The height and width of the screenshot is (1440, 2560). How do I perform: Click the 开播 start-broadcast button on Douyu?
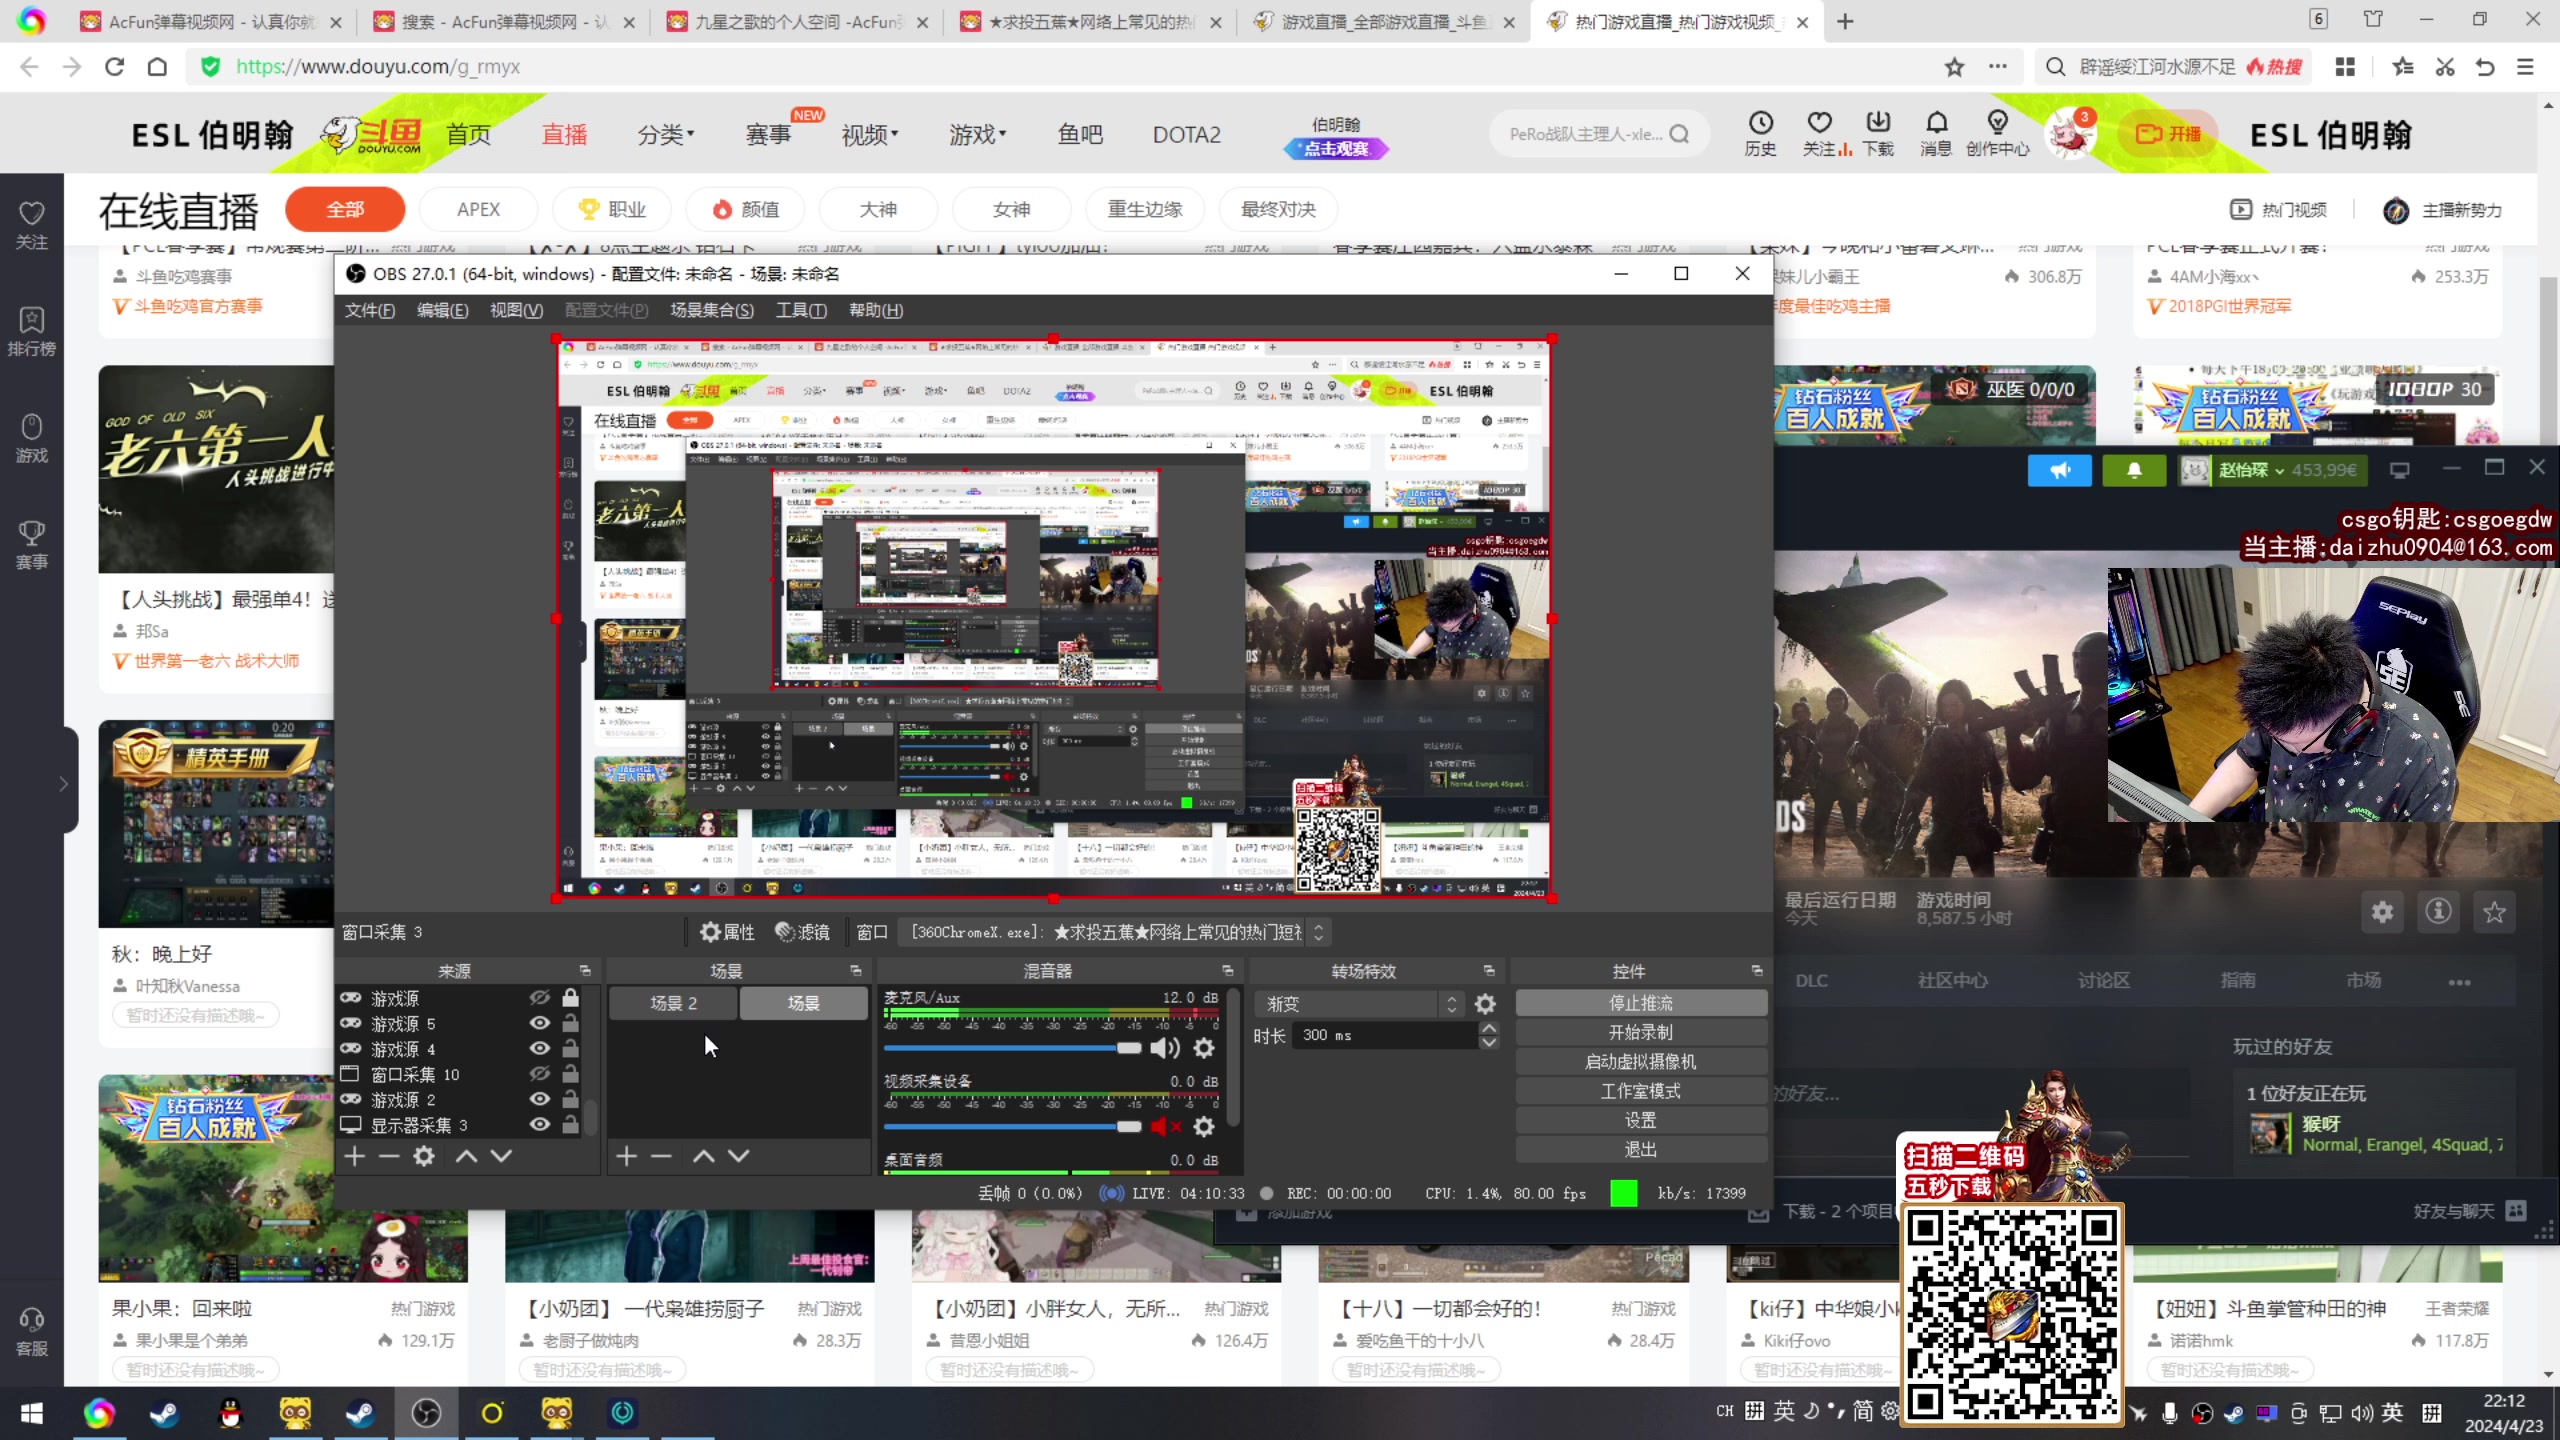point(2169,134)
